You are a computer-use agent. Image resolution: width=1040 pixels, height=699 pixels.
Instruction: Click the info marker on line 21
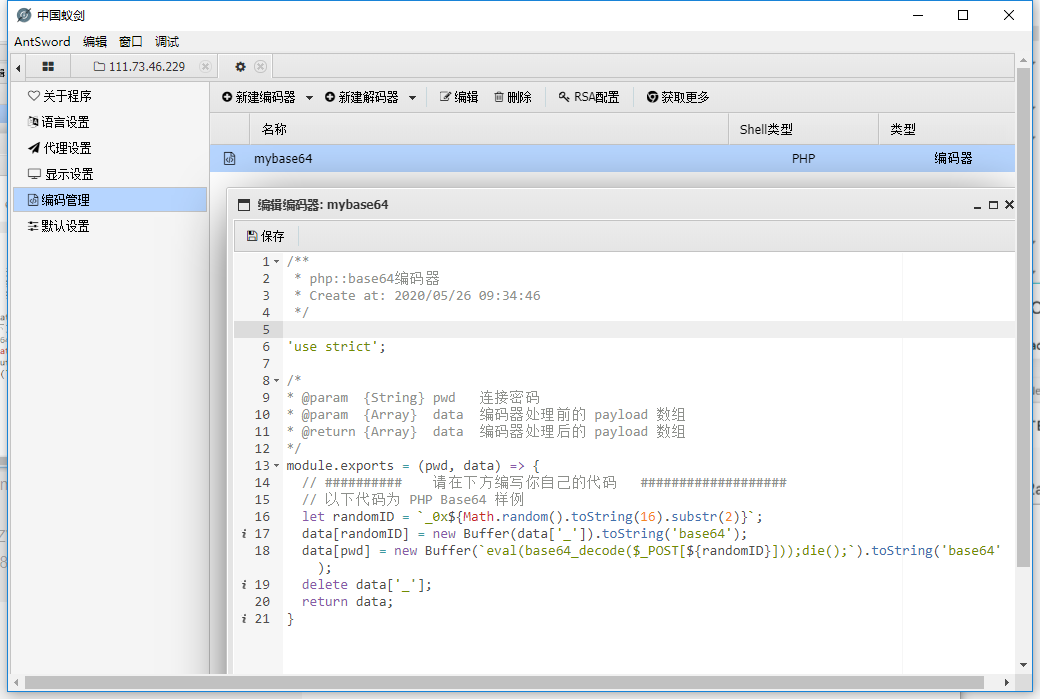[x=243, y=618]
